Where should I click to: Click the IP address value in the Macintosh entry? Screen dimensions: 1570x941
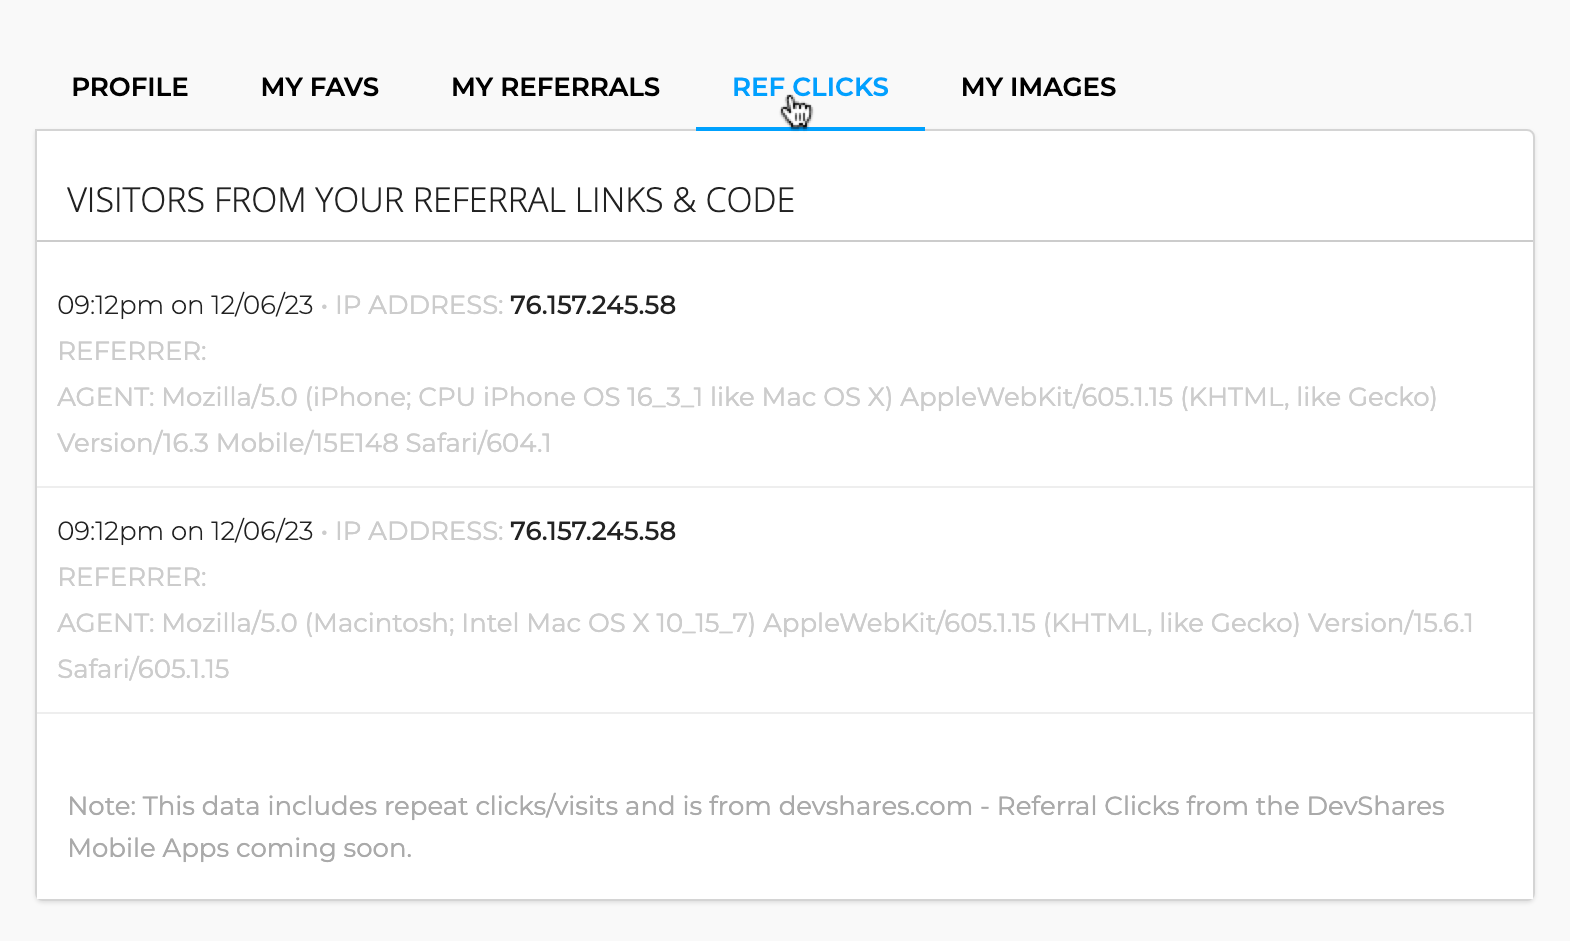[592, 531]
